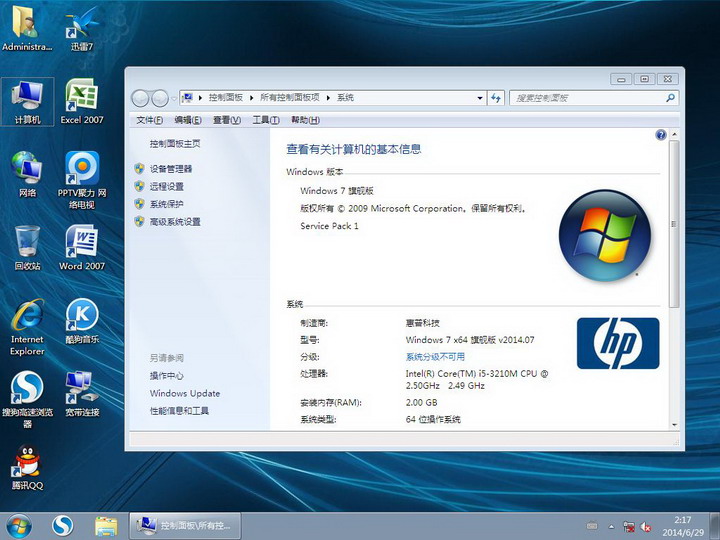This screenshot has height=540, width=720.
Task: Open the 查看(V) menu
Action: tap(227, 120)
